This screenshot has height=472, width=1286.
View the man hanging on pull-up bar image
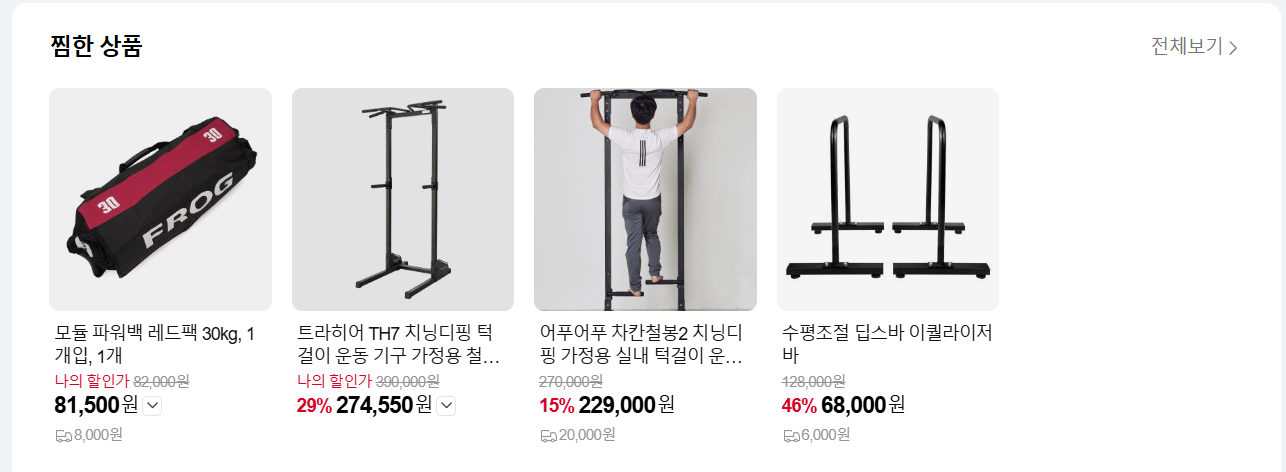[x=645, y=199]
